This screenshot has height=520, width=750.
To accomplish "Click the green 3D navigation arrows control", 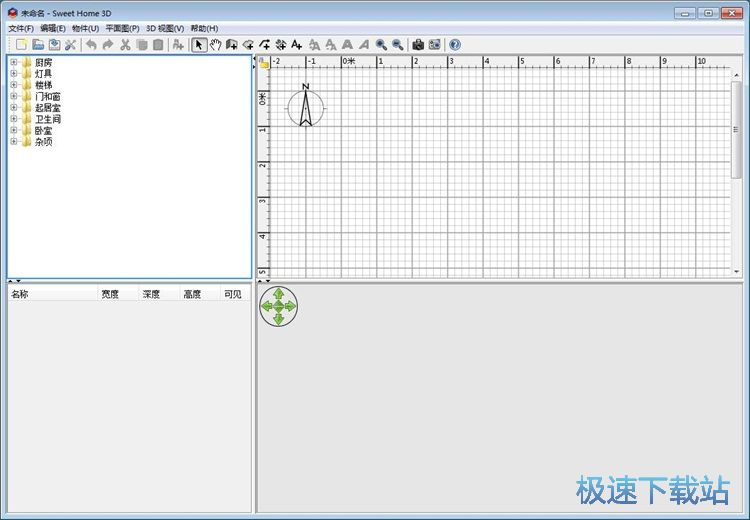I will 278,306.
